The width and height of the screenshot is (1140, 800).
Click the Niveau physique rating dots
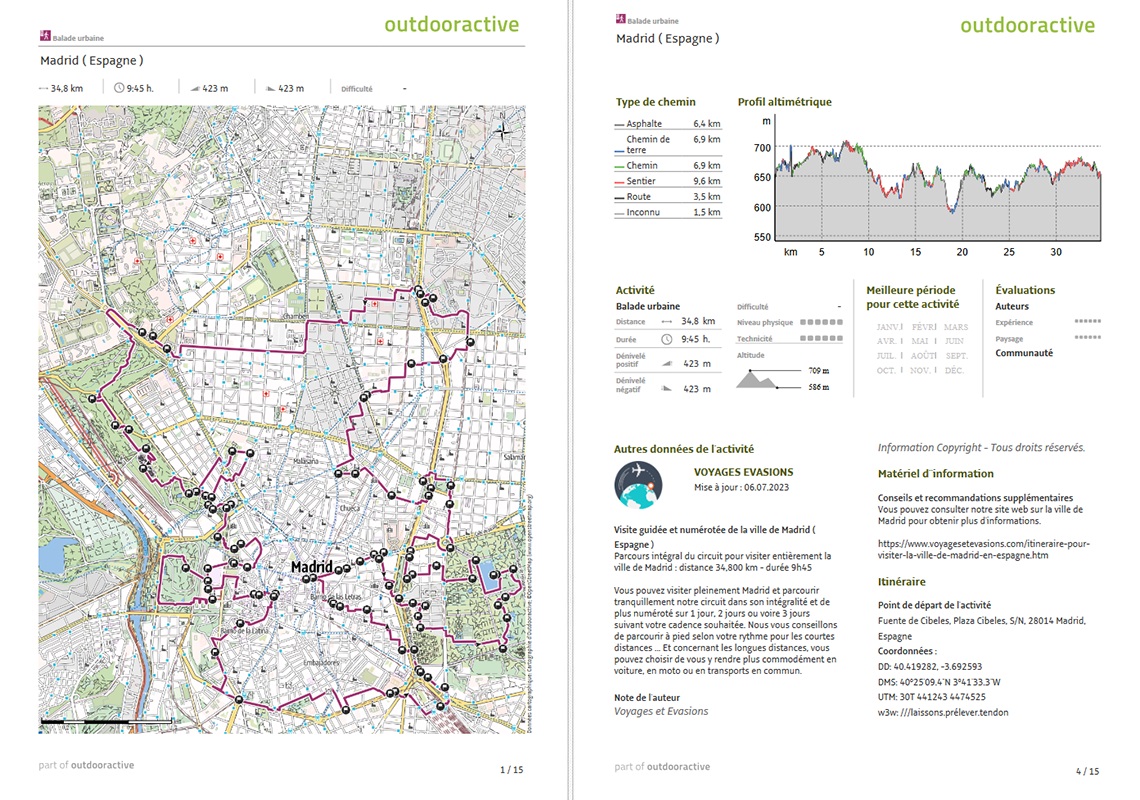pos(822,322)
